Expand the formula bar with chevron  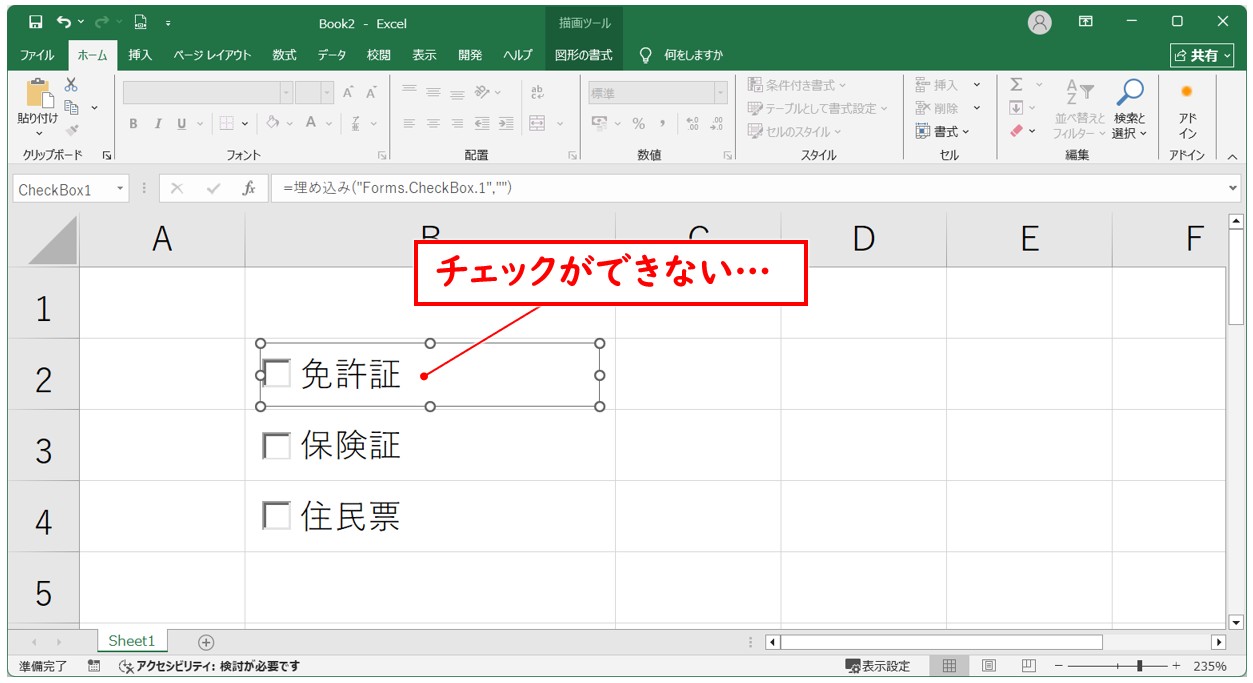pos(1232,188)
